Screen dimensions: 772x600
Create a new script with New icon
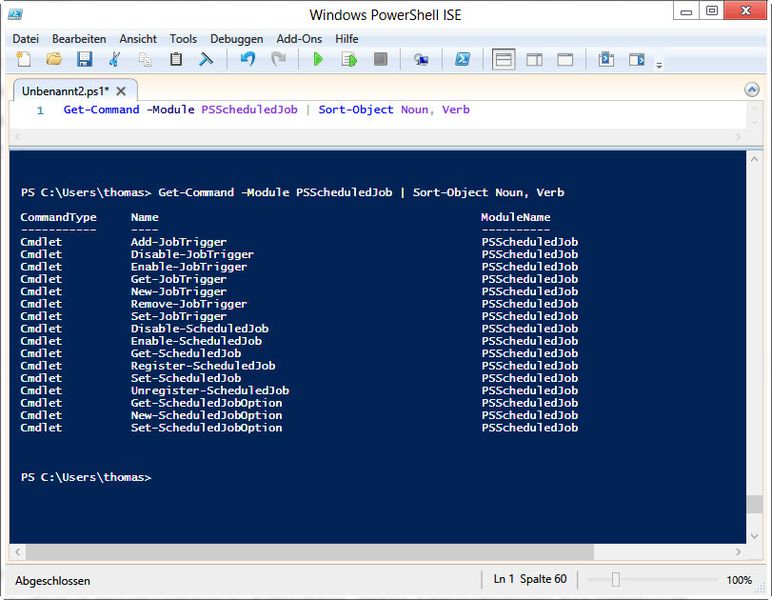(x=23, y=60)
